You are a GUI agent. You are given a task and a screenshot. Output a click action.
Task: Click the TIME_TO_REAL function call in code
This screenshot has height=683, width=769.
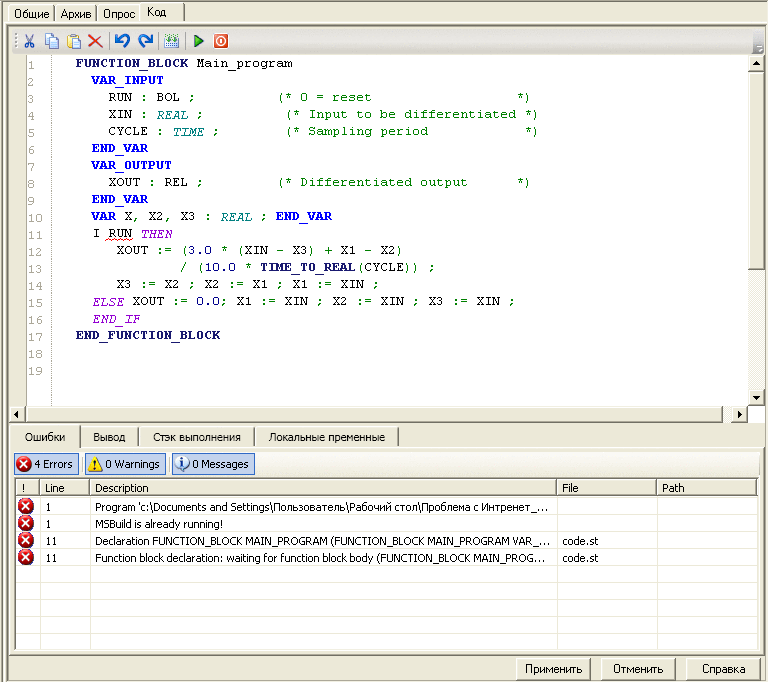click(x=308, y=267)
